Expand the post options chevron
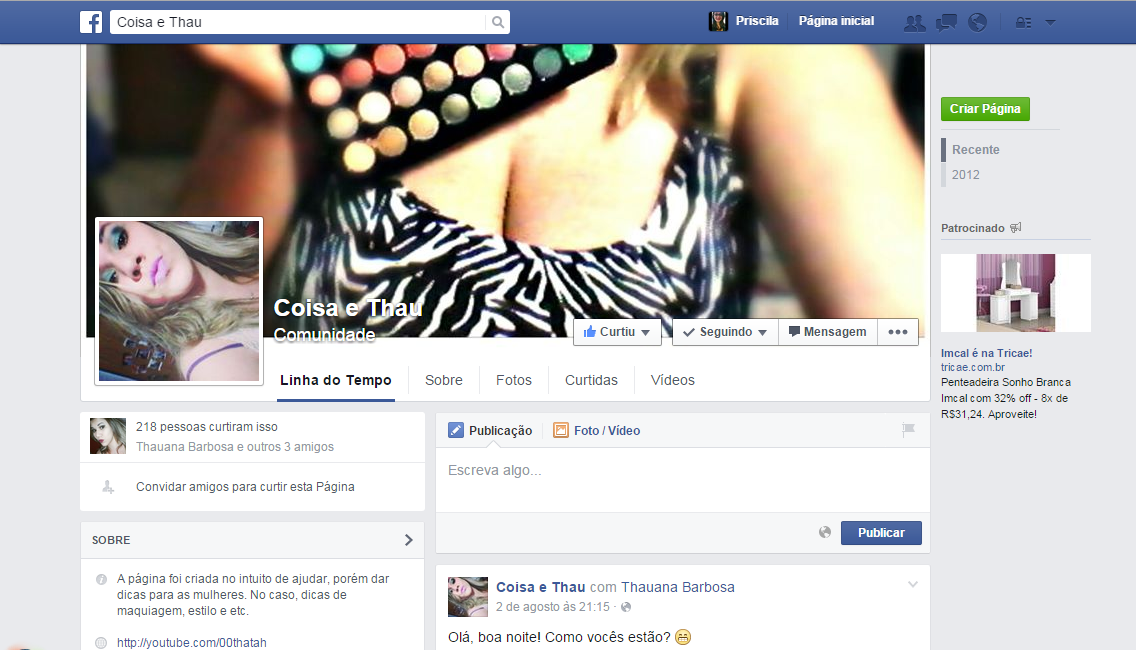Image resolution: width=1136 pixels, height=650 pixels. (x=913, y=584)
